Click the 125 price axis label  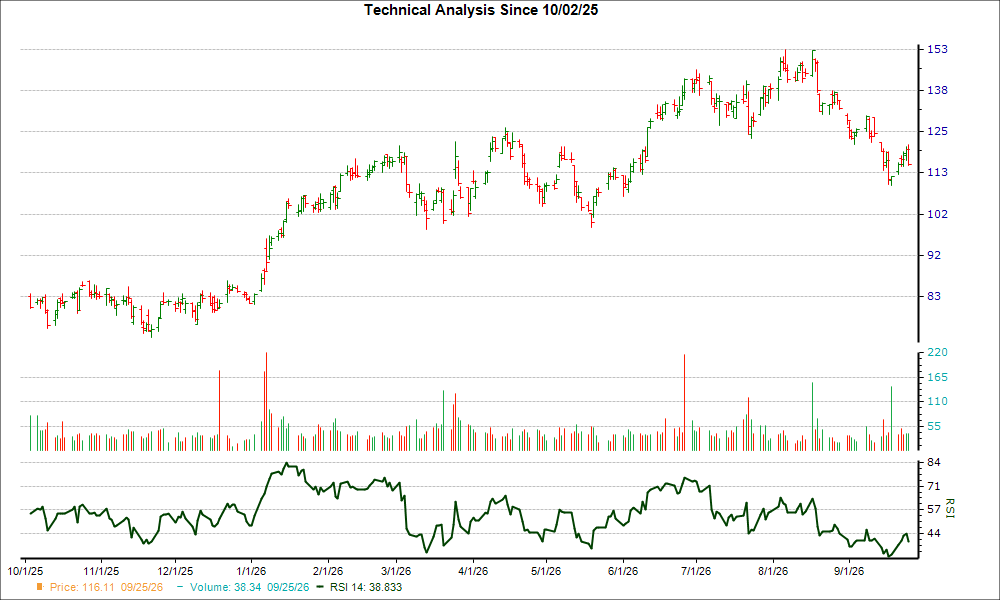click(x=937, y=131)
